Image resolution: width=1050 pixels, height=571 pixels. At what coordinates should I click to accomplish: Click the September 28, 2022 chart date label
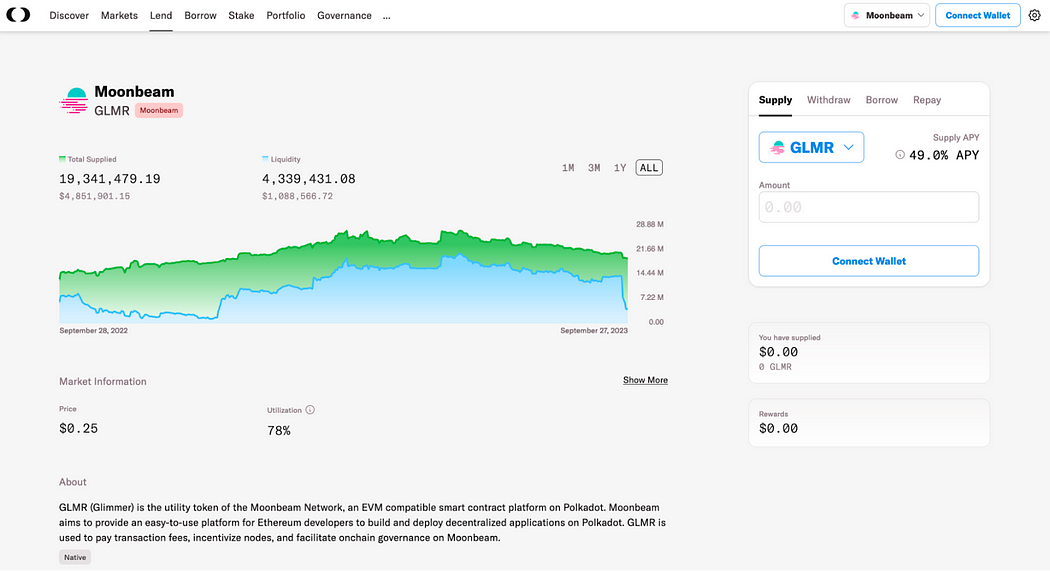coord(93,331)
